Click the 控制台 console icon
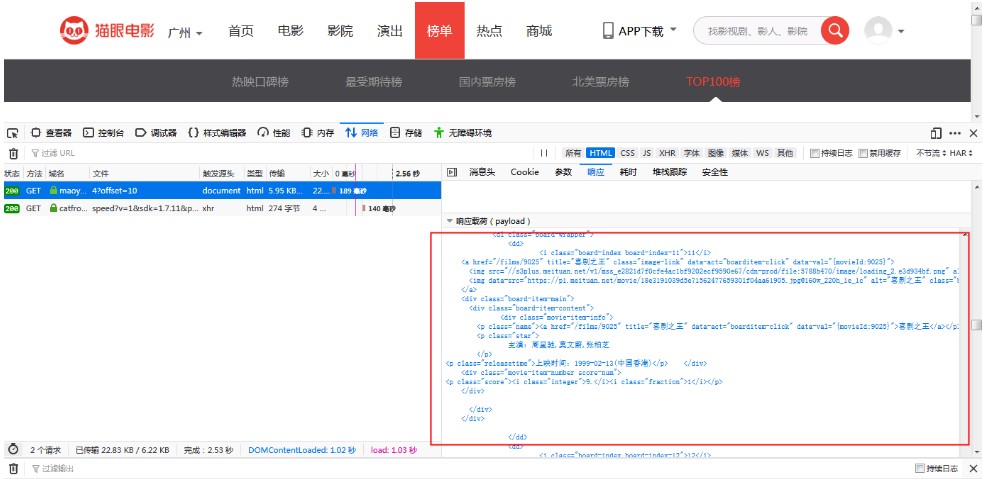983x479 pixels. pyautogui.click(x=88, y=133)
